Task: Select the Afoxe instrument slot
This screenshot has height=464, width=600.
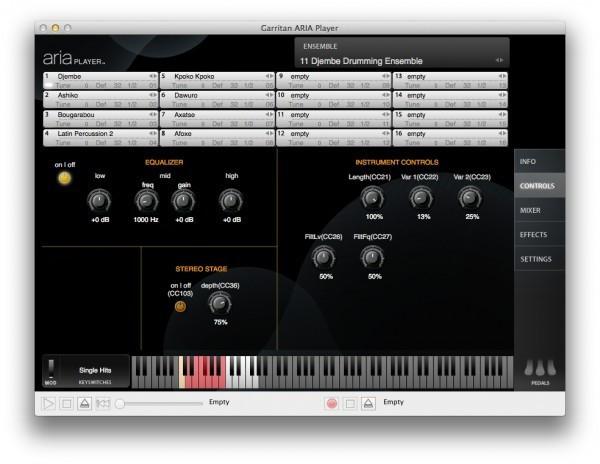Action: [217, 138]
